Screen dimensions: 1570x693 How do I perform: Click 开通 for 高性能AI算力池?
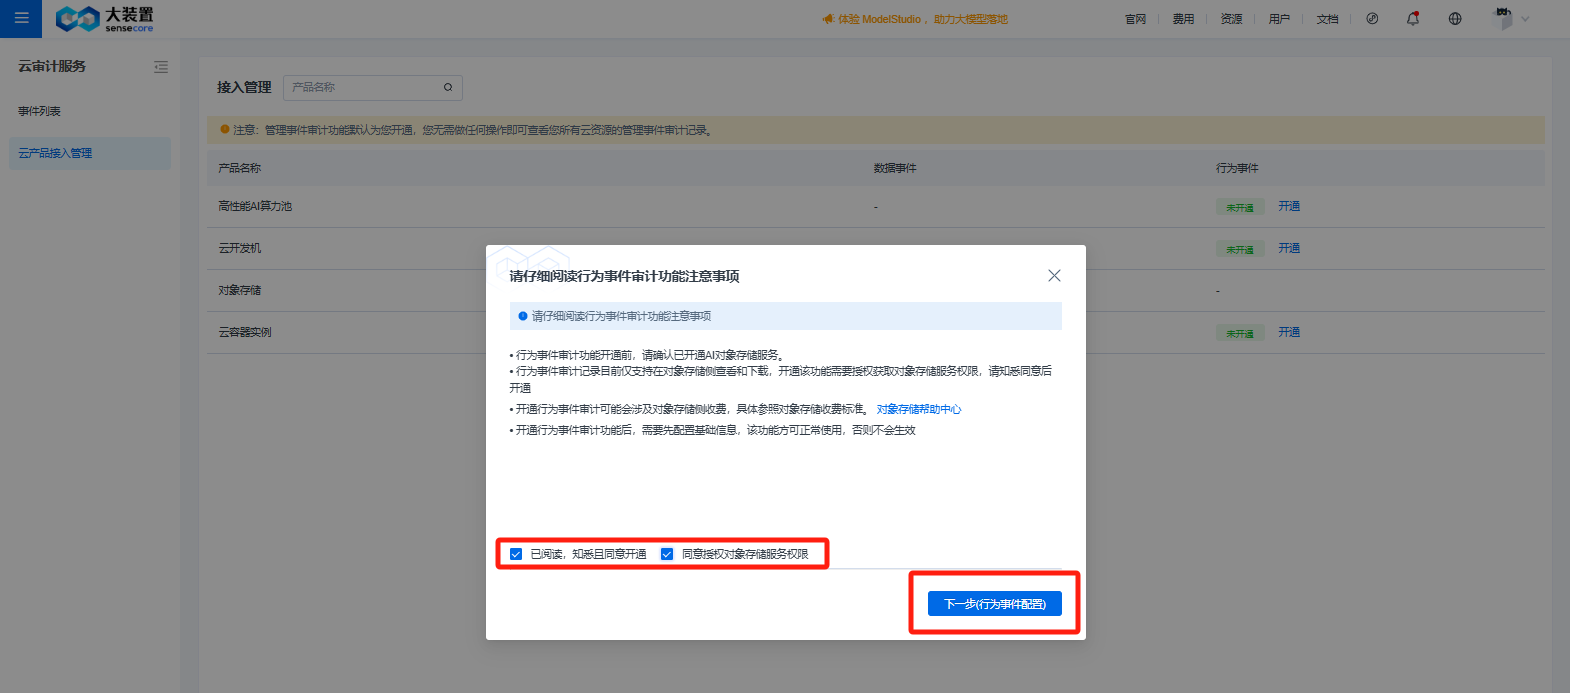(1289, 206)
